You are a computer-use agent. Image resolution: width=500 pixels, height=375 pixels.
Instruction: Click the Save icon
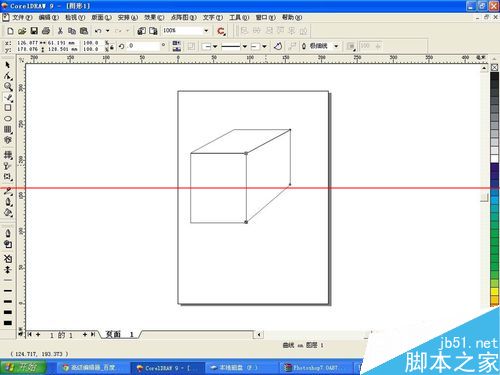pyautogui.click(x=34, y=31)
